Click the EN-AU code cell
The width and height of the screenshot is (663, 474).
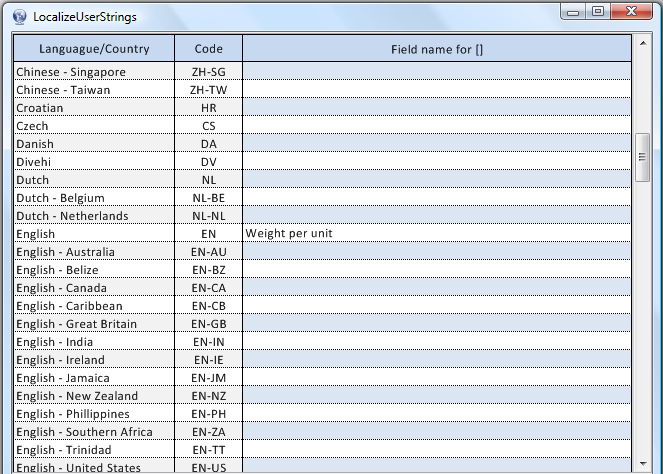[x=209, y=252]
